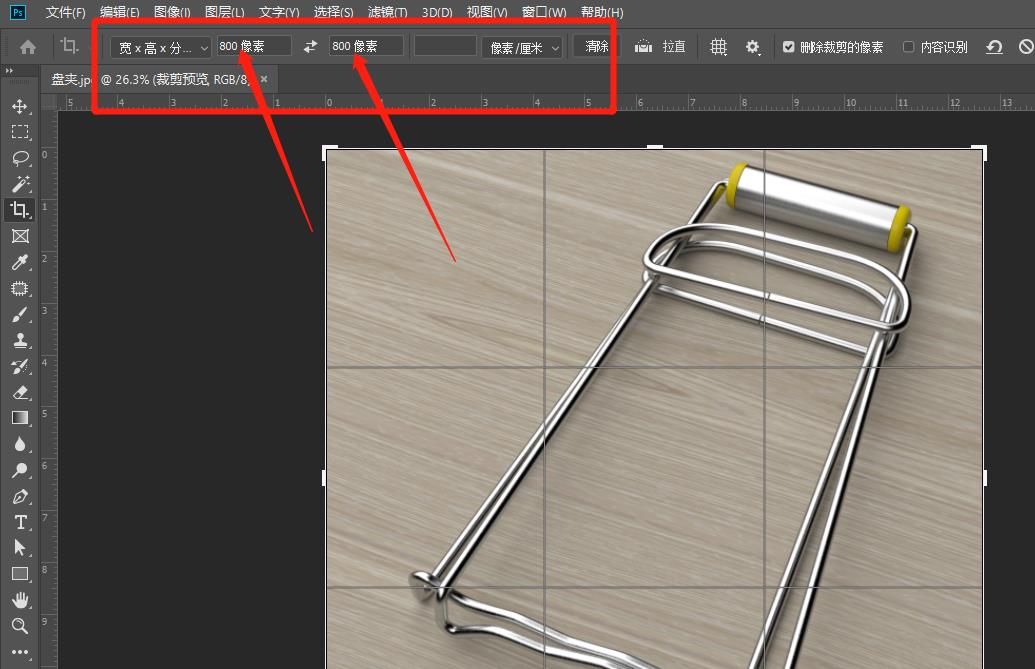Click the Clear button
The height and width of the screenshot is (669, 1035).
(x=597, y=46)
